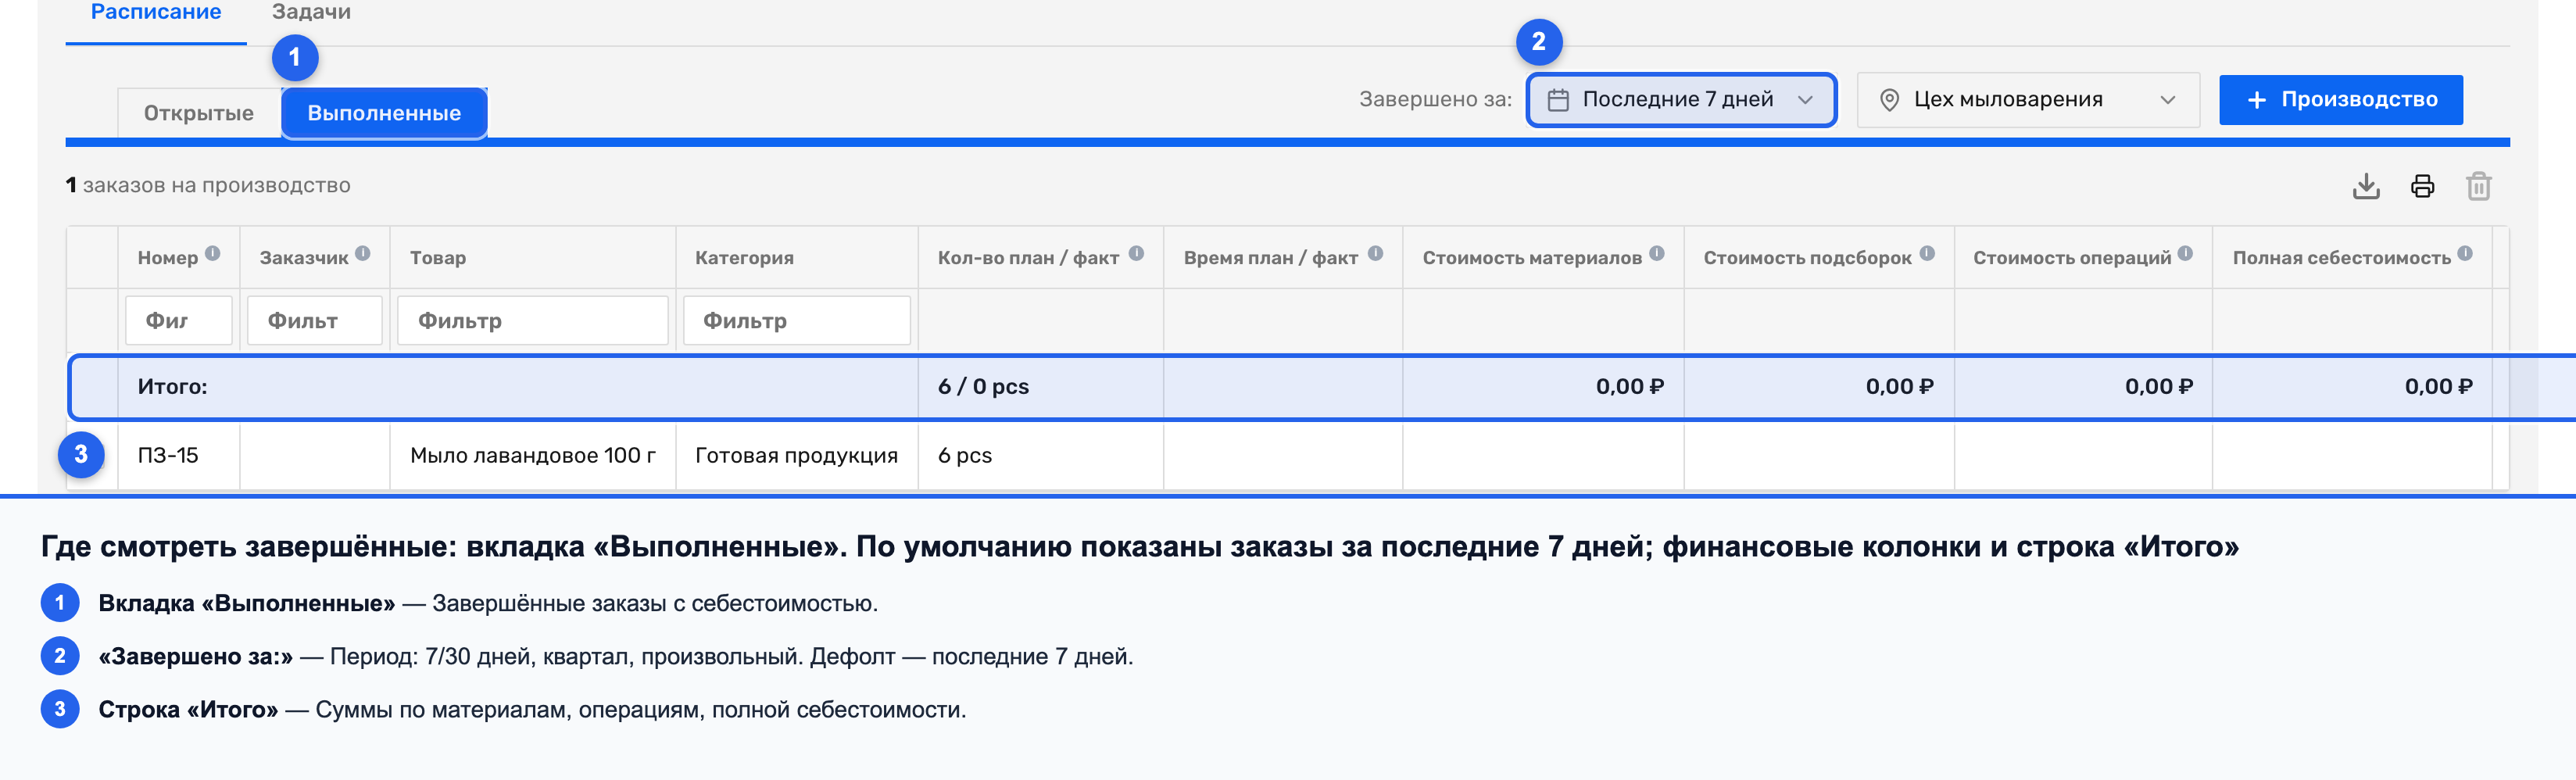The image size is (2576, 780).
Task: Click info icon beside Время план / факт
Action: pos(1375,254)
